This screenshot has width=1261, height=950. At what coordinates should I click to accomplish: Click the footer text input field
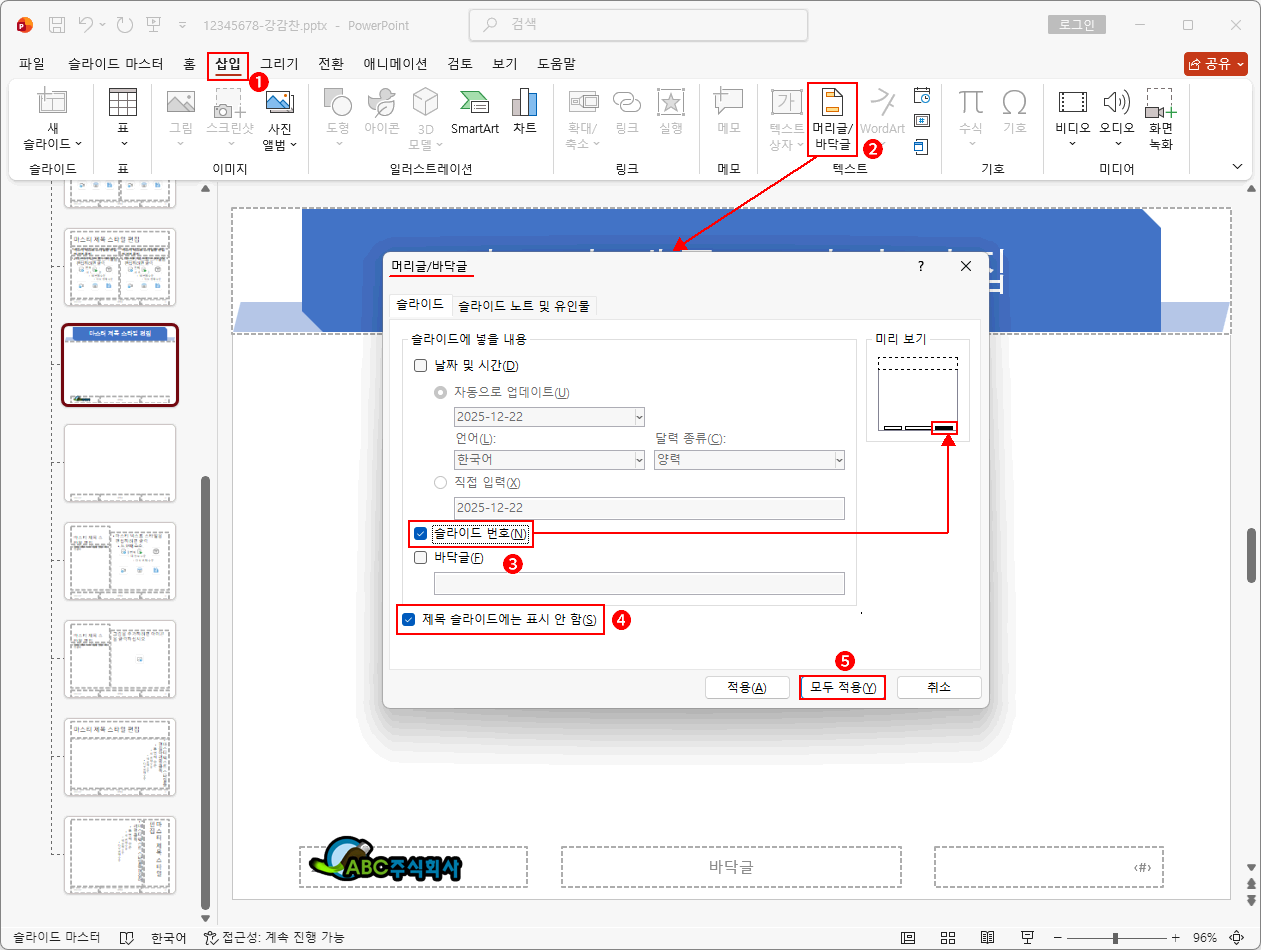pyautogui.click(x=639, y=584)
